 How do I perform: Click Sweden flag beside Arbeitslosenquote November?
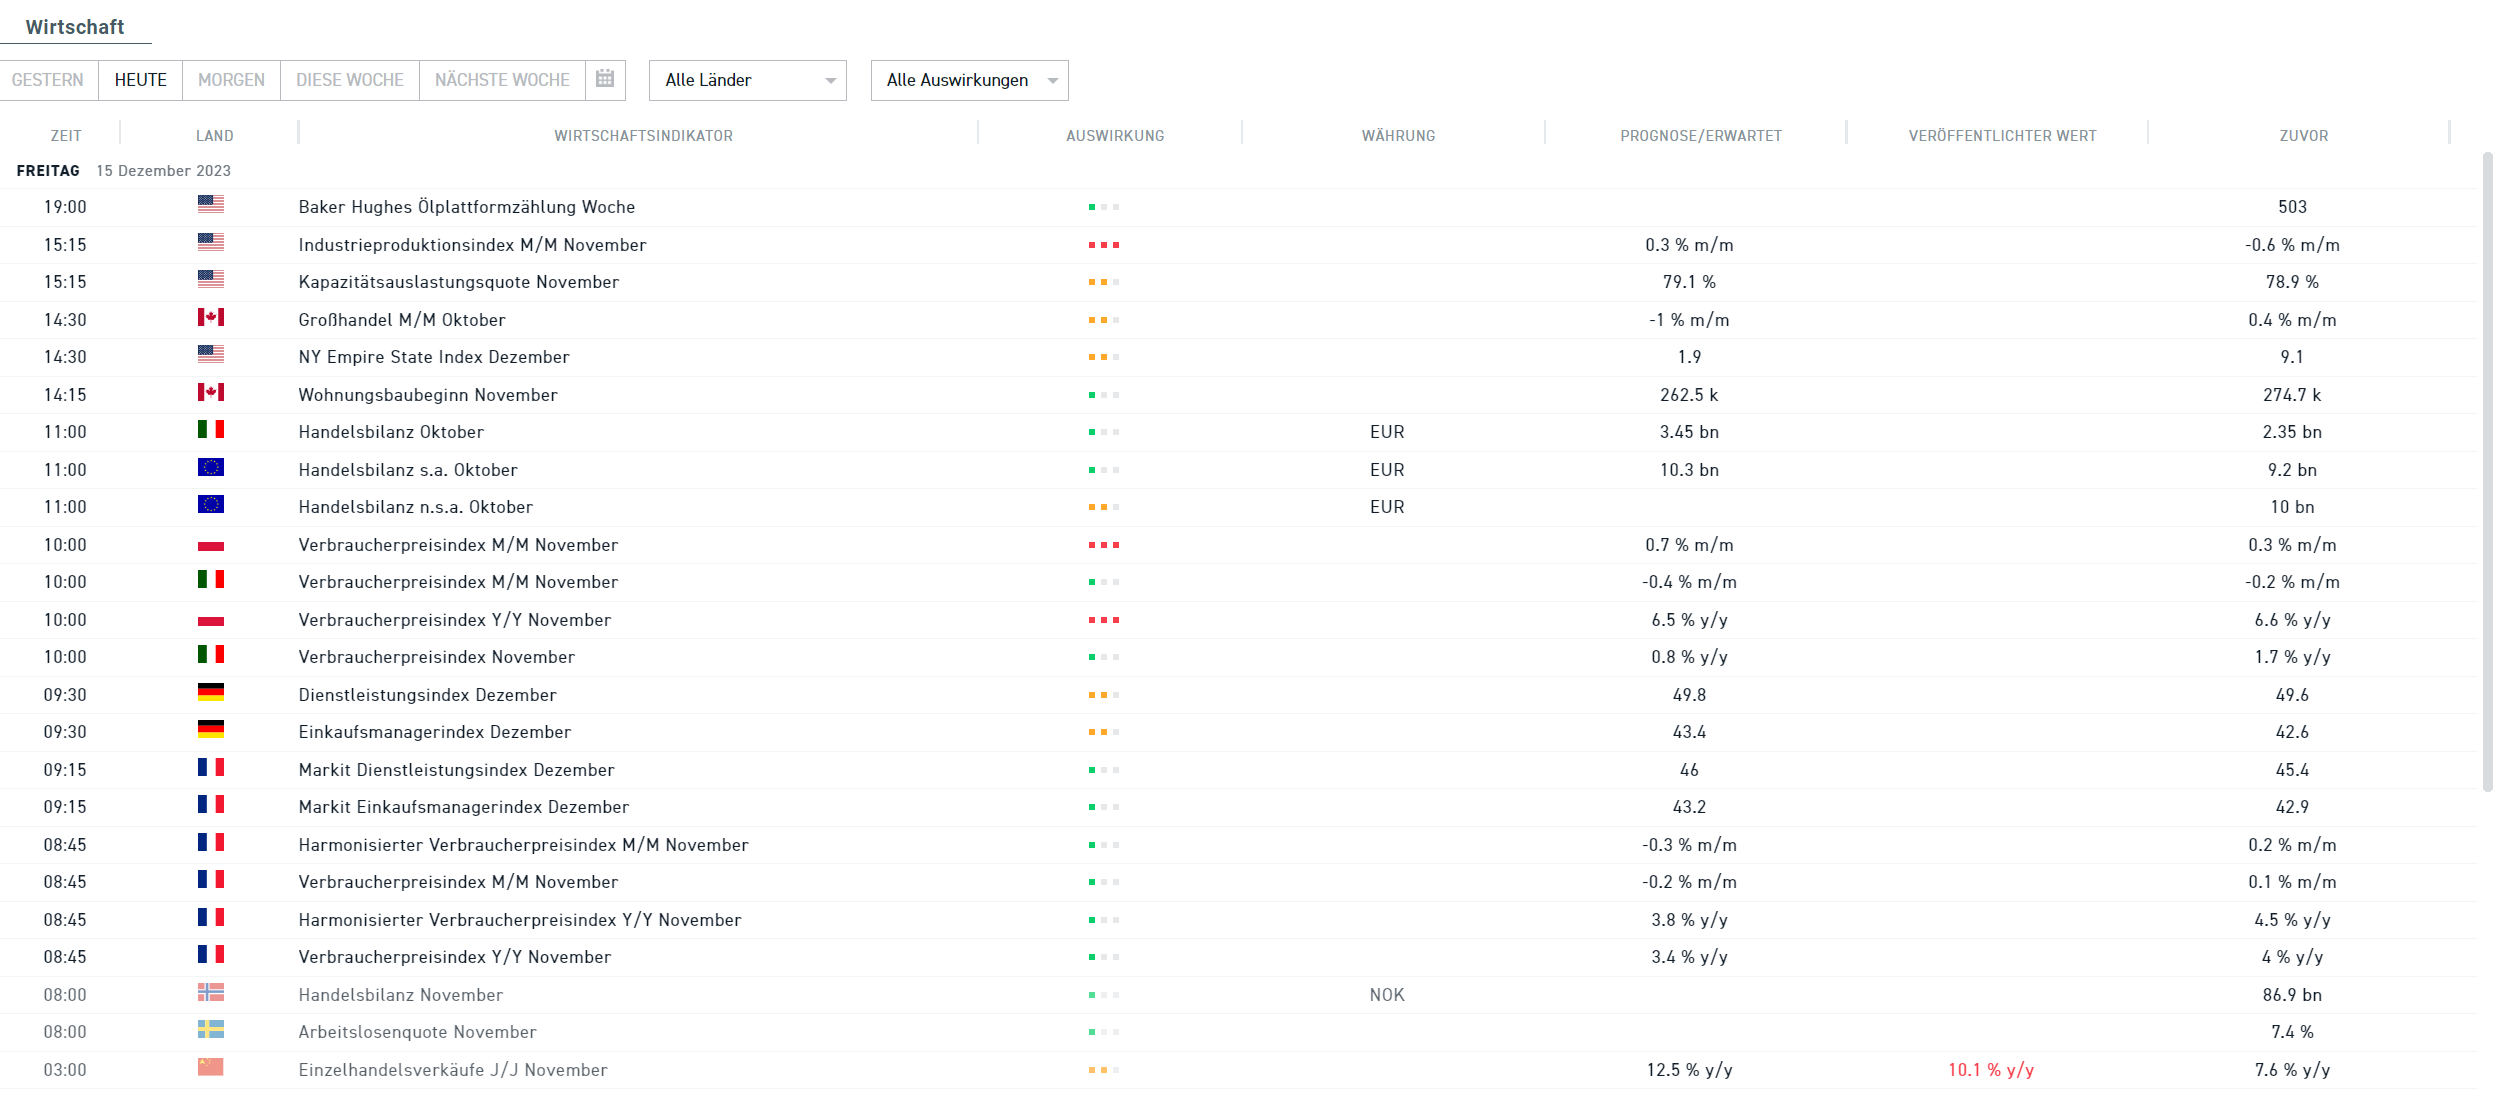coord(211,1030)
